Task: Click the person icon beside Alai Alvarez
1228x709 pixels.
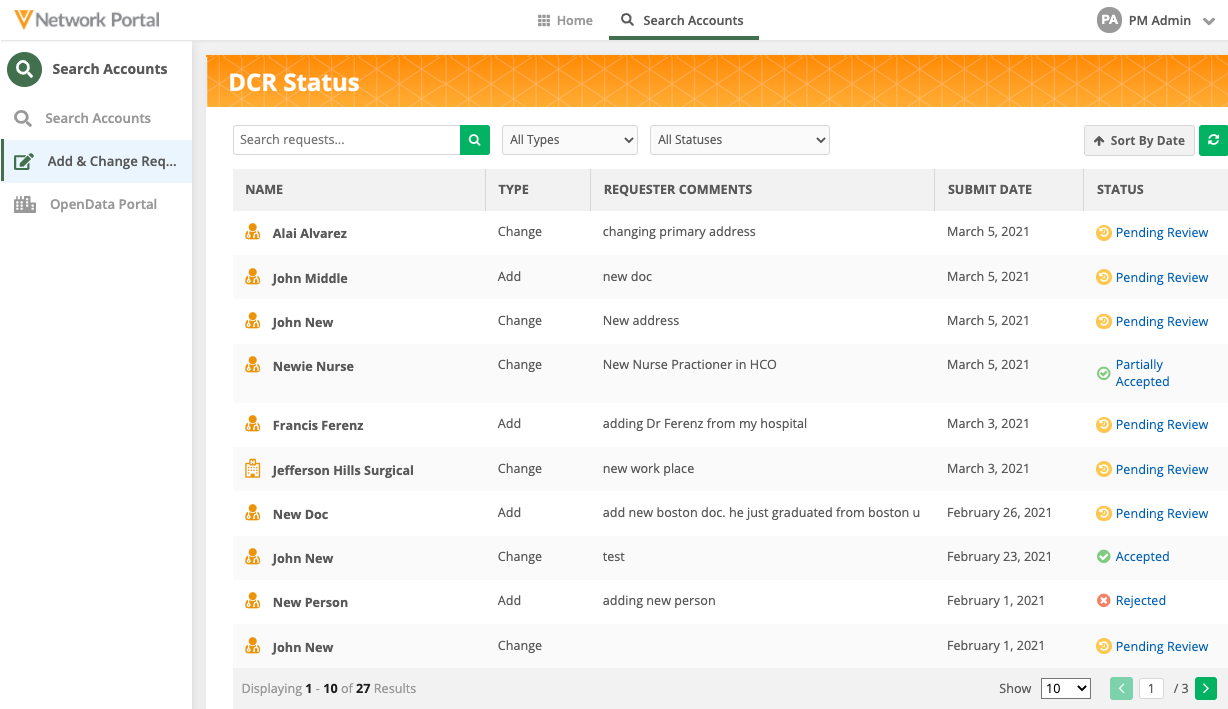Action: point(253,232)
